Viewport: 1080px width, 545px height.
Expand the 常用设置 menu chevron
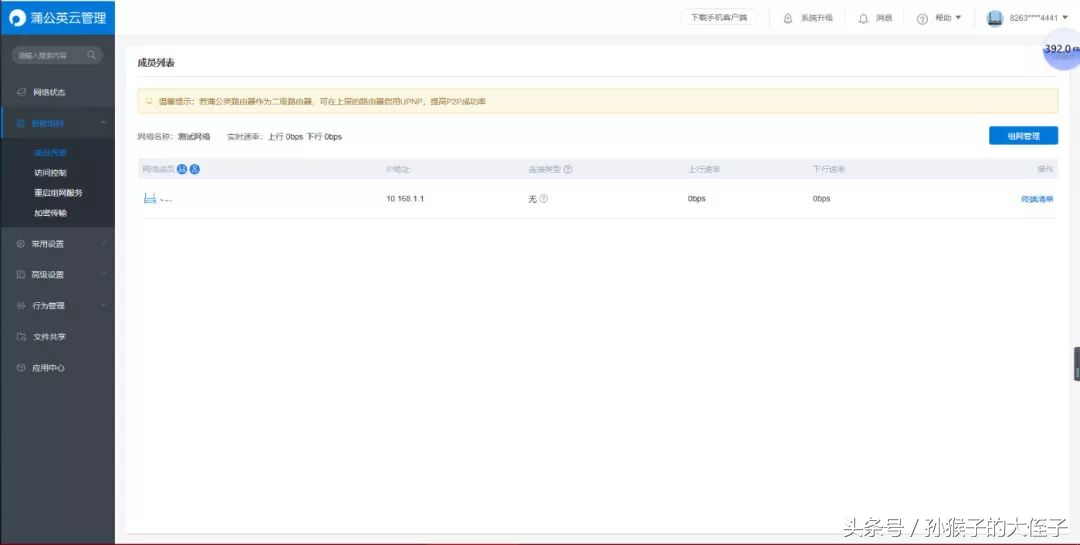[103, 244]
